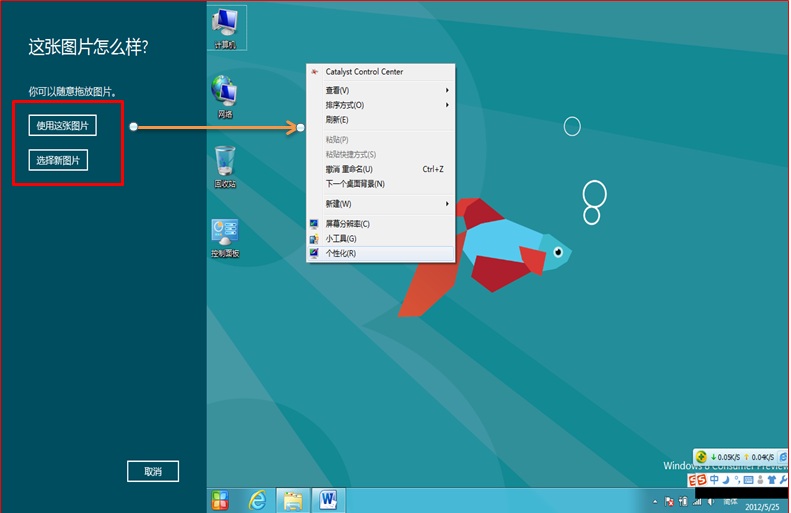Open the soft keyboard icon on IME bar
Viewport: 791px width, 513px height.
click(749, 480)
